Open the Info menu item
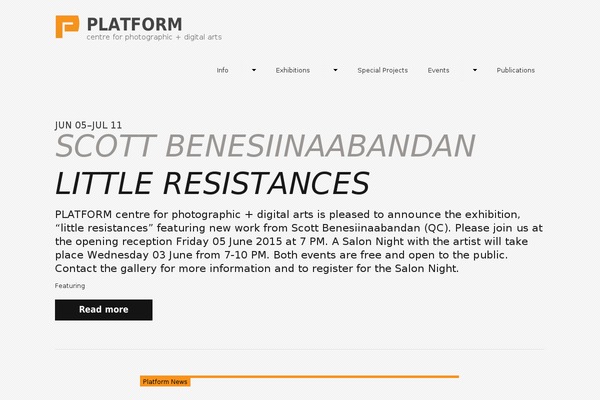Image resolution: width=600 pixels, height=400 pixels. pos(222,70)
